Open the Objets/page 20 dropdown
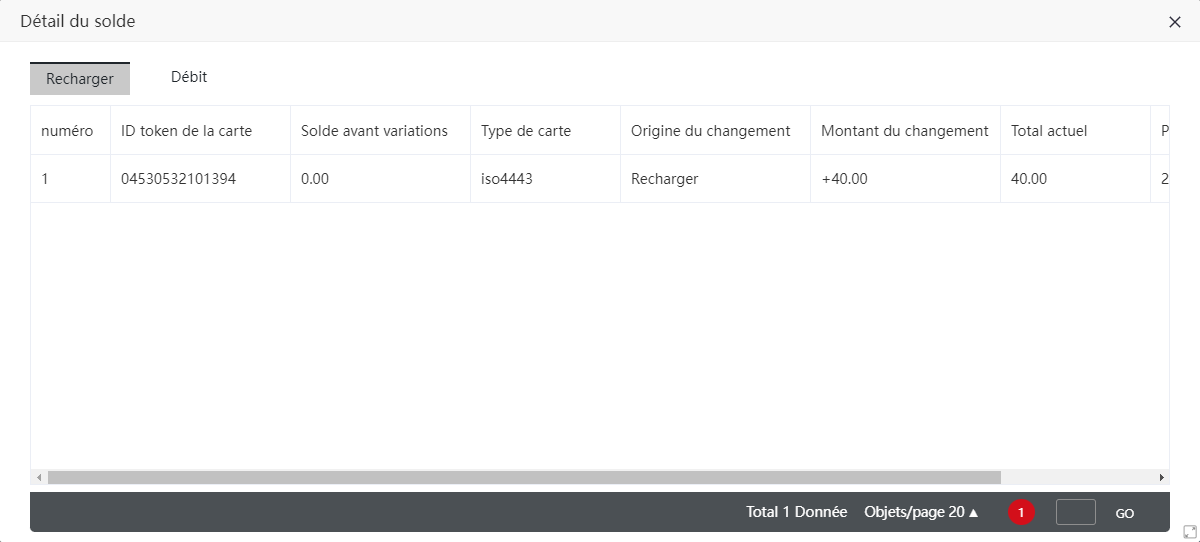The width and height of the screenshot is (1200, 542). tap(921, 512)
